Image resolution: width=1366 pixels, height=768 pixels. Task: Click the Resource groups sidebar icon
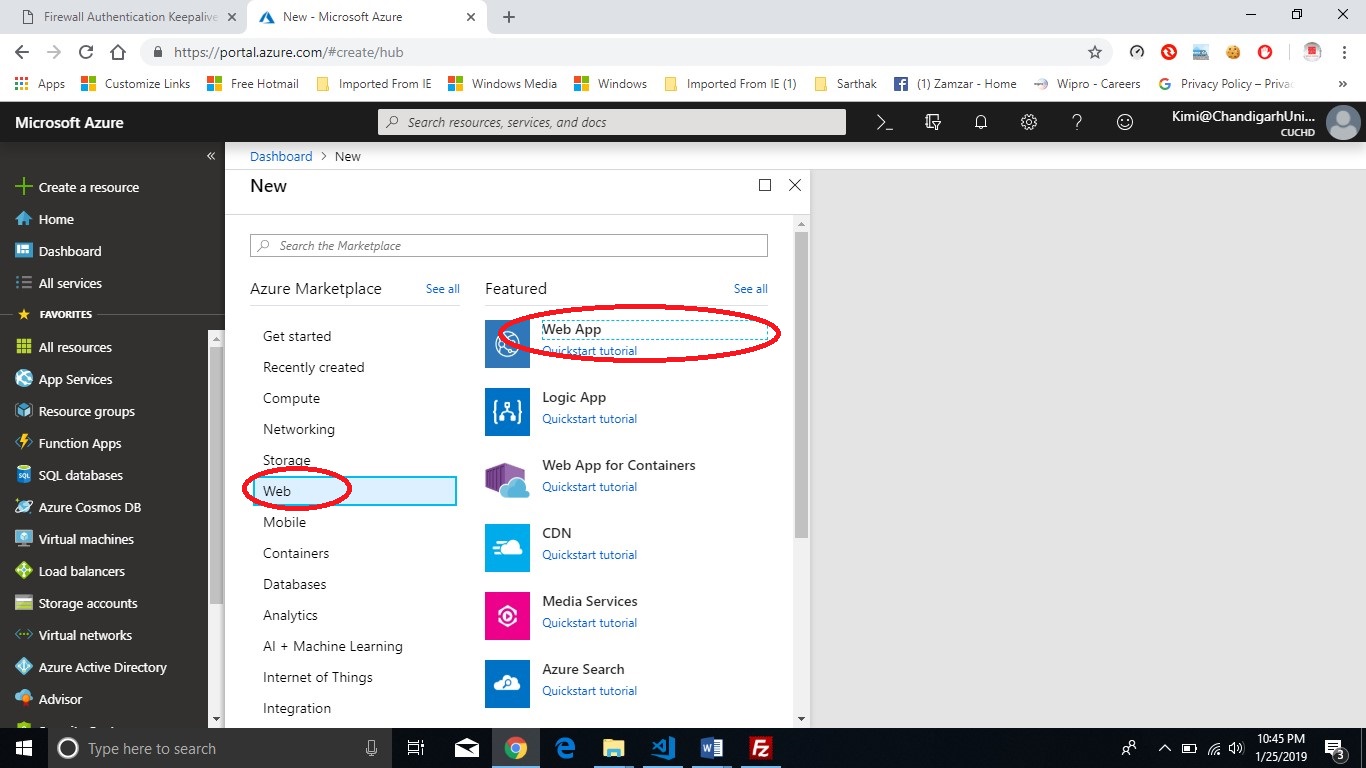[24, 411]
